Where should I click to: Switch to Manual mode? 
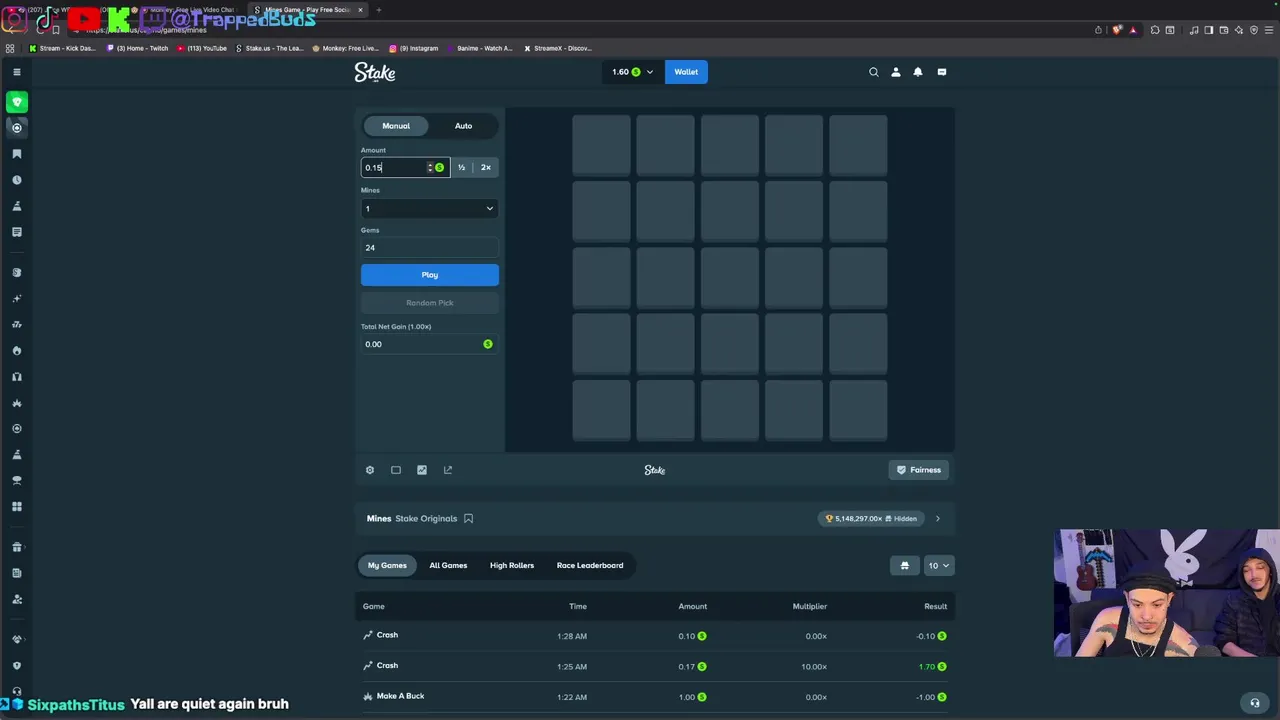pyautogui.click(x=396, y=126)
